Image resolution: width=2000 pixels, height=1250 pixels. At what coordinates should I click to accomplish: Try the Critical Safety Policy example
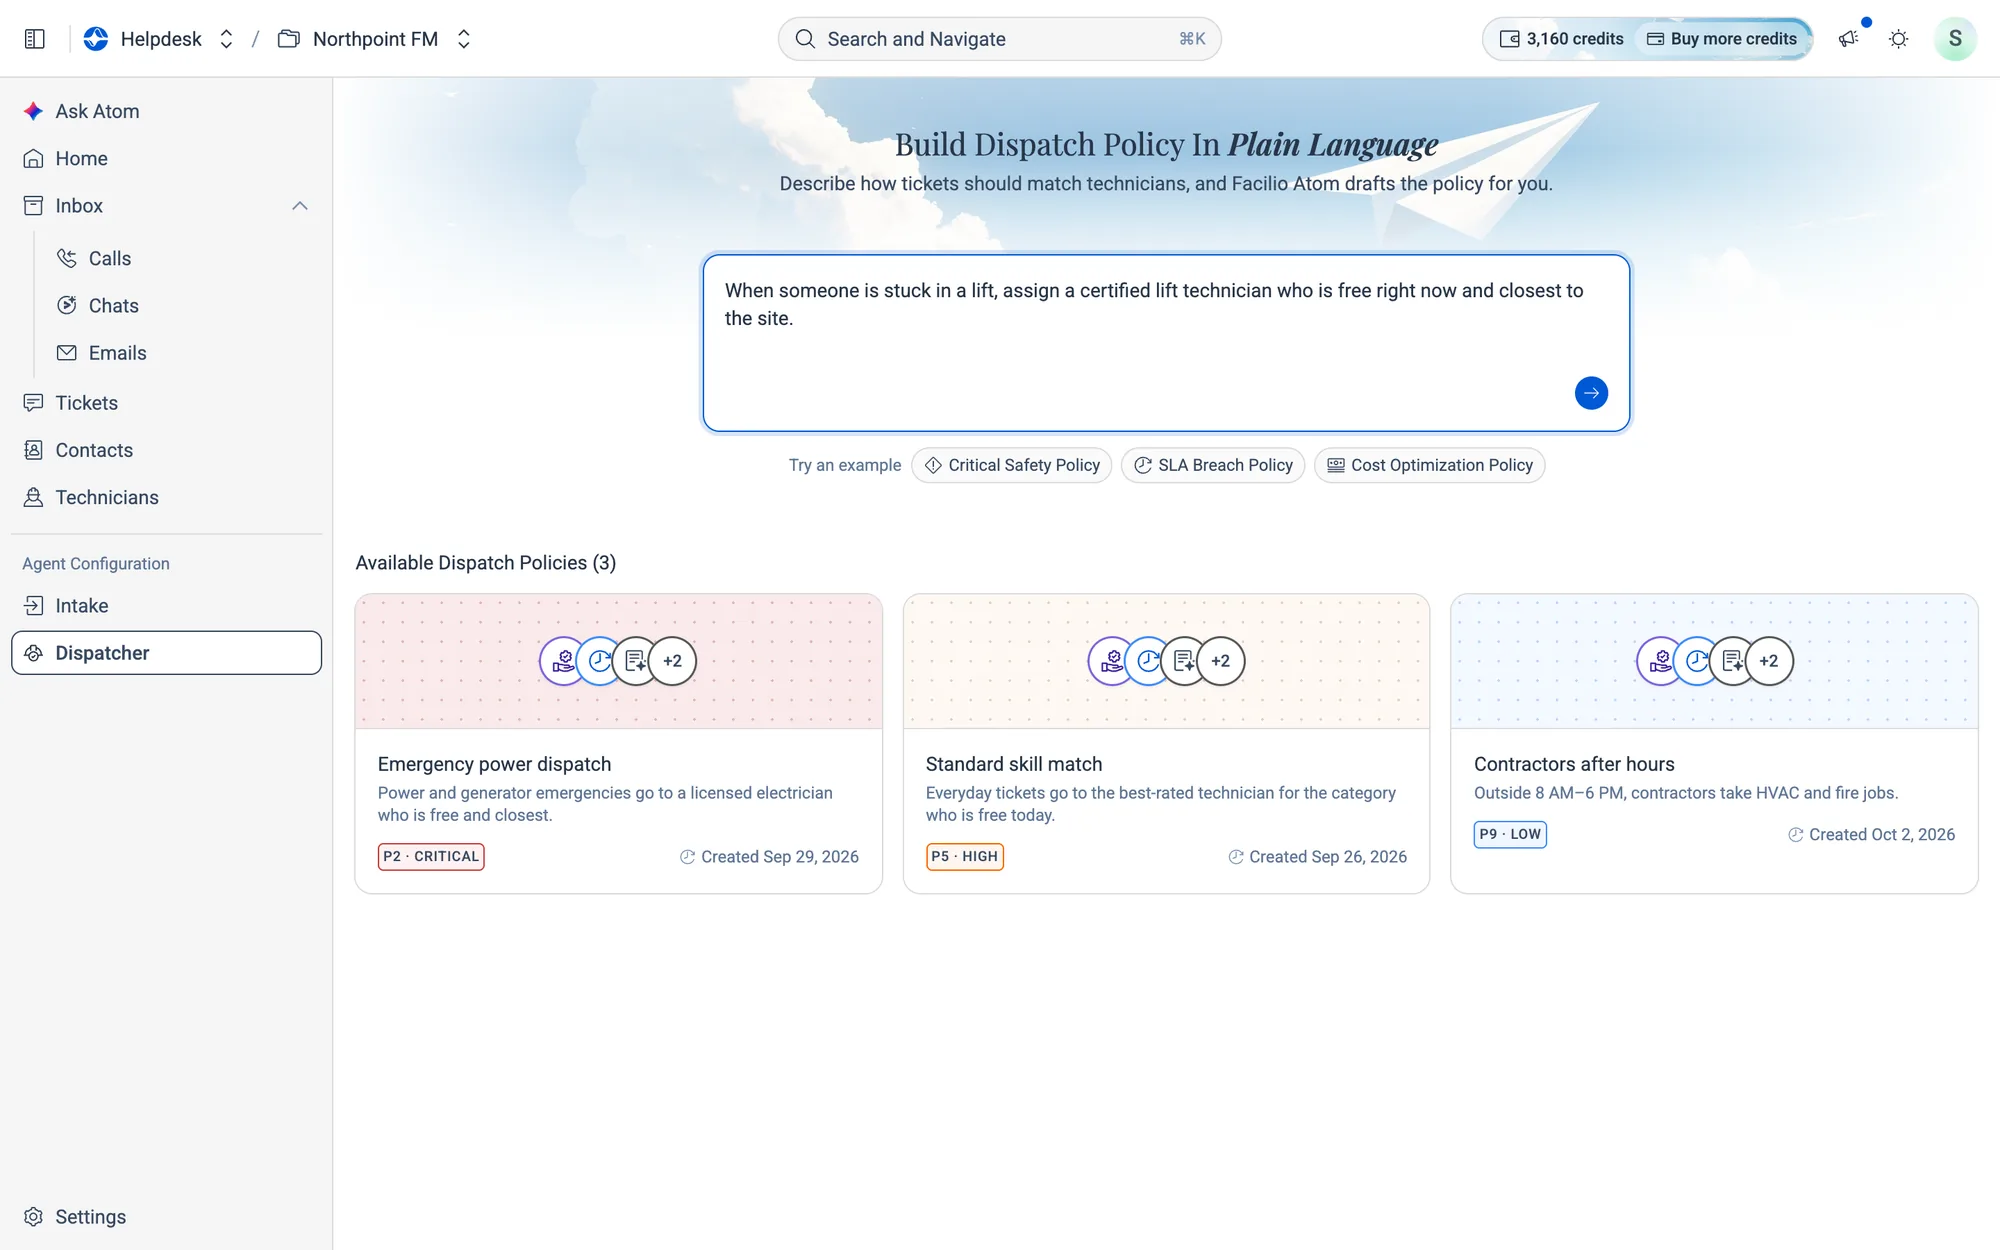click(1012, 465)
